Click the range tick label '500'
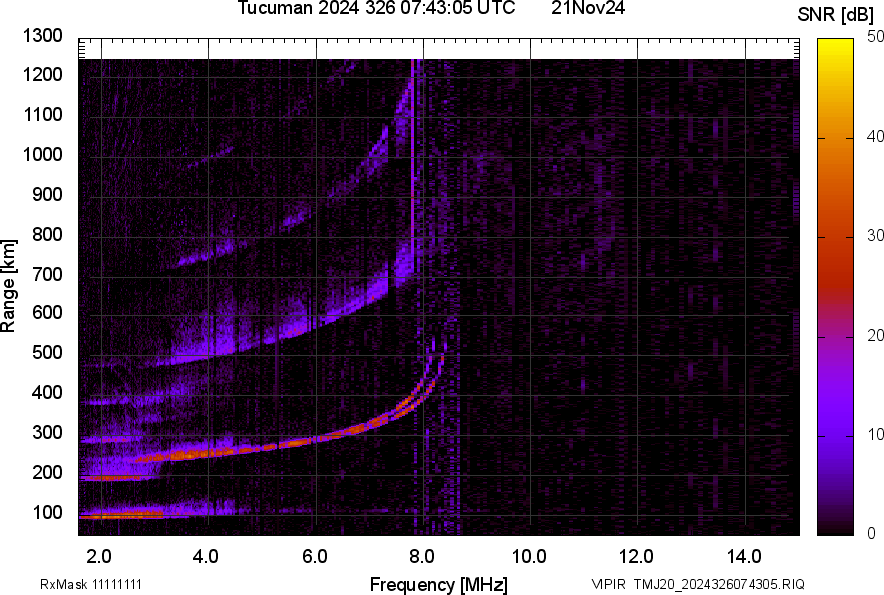The width and height of the screenshot is (884, 595). pos(47,352)
